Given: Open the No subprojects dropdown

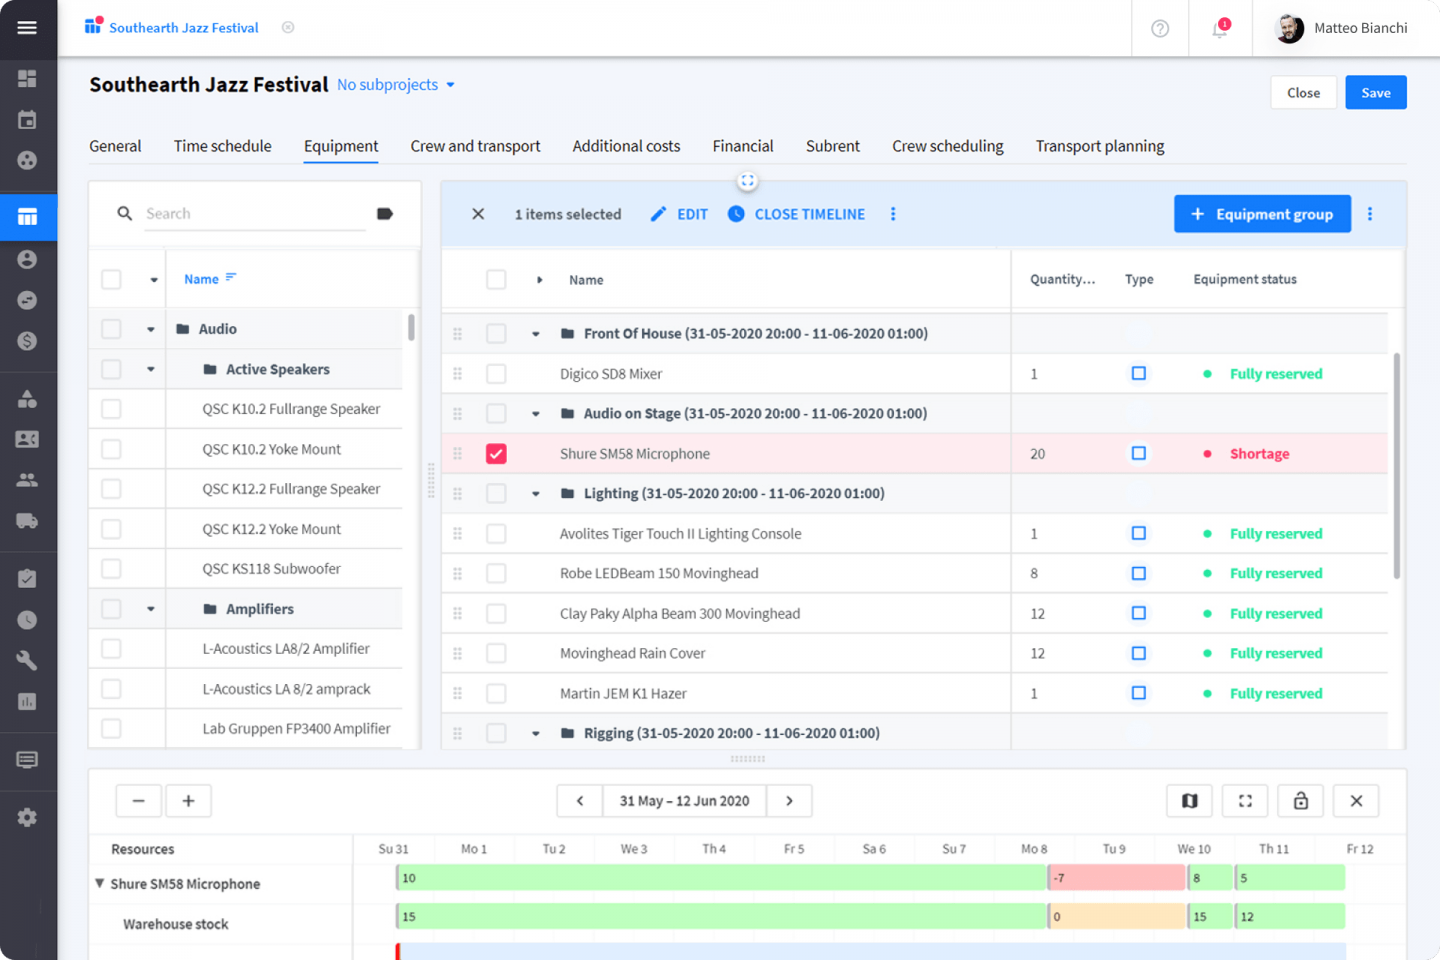Looking at the screenshot, I should 396,85.
